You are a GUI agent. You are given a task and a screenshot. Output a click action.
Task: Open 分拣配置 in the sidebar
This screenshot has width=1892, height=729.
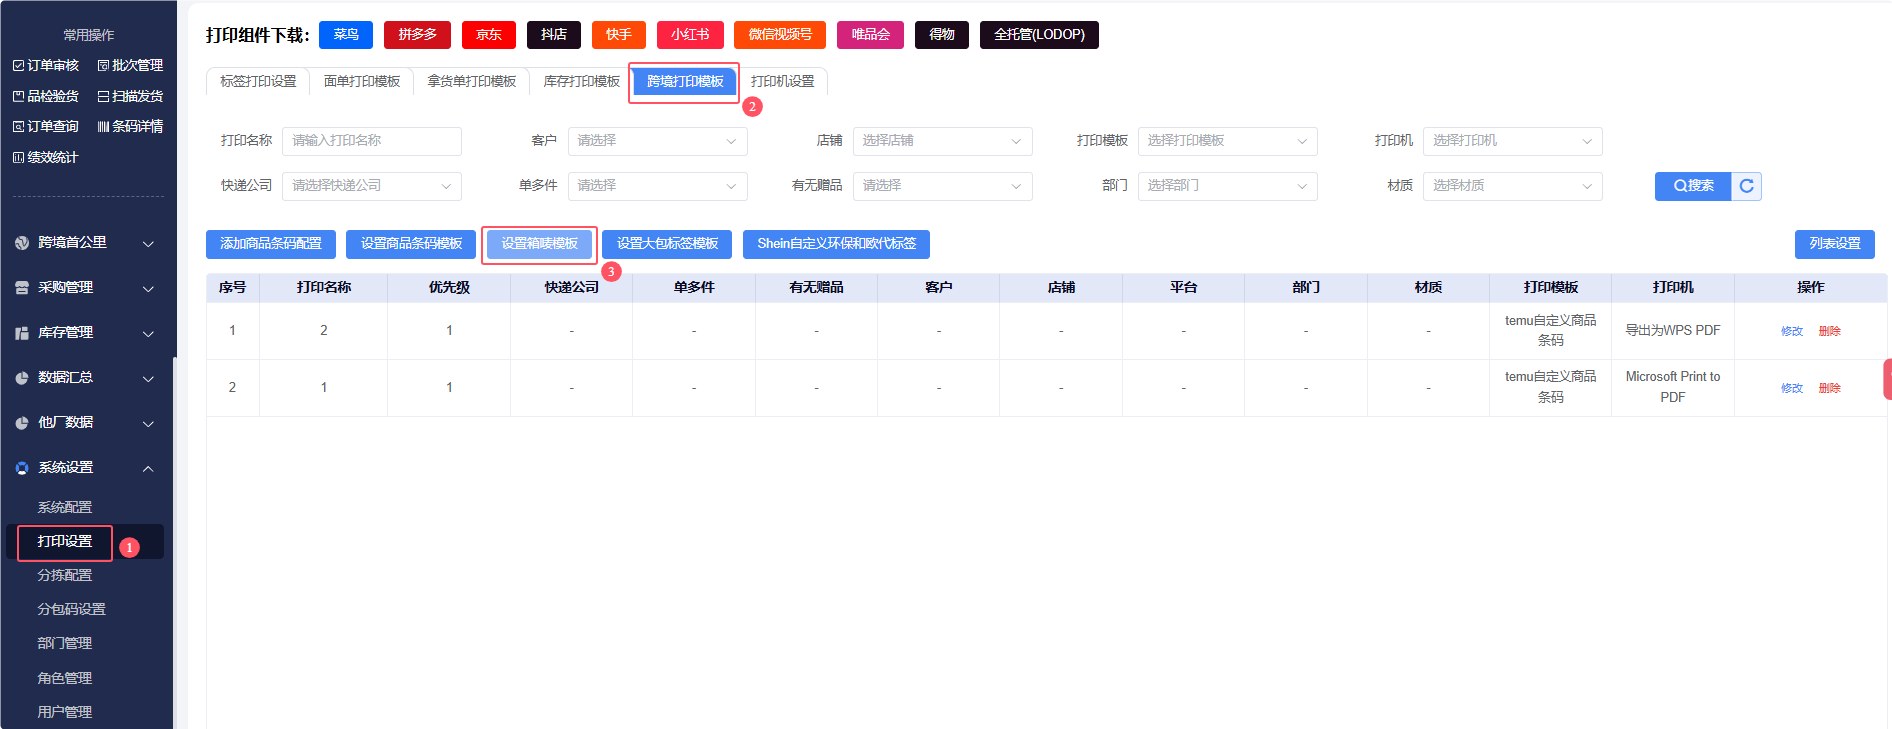pos(65,576)
